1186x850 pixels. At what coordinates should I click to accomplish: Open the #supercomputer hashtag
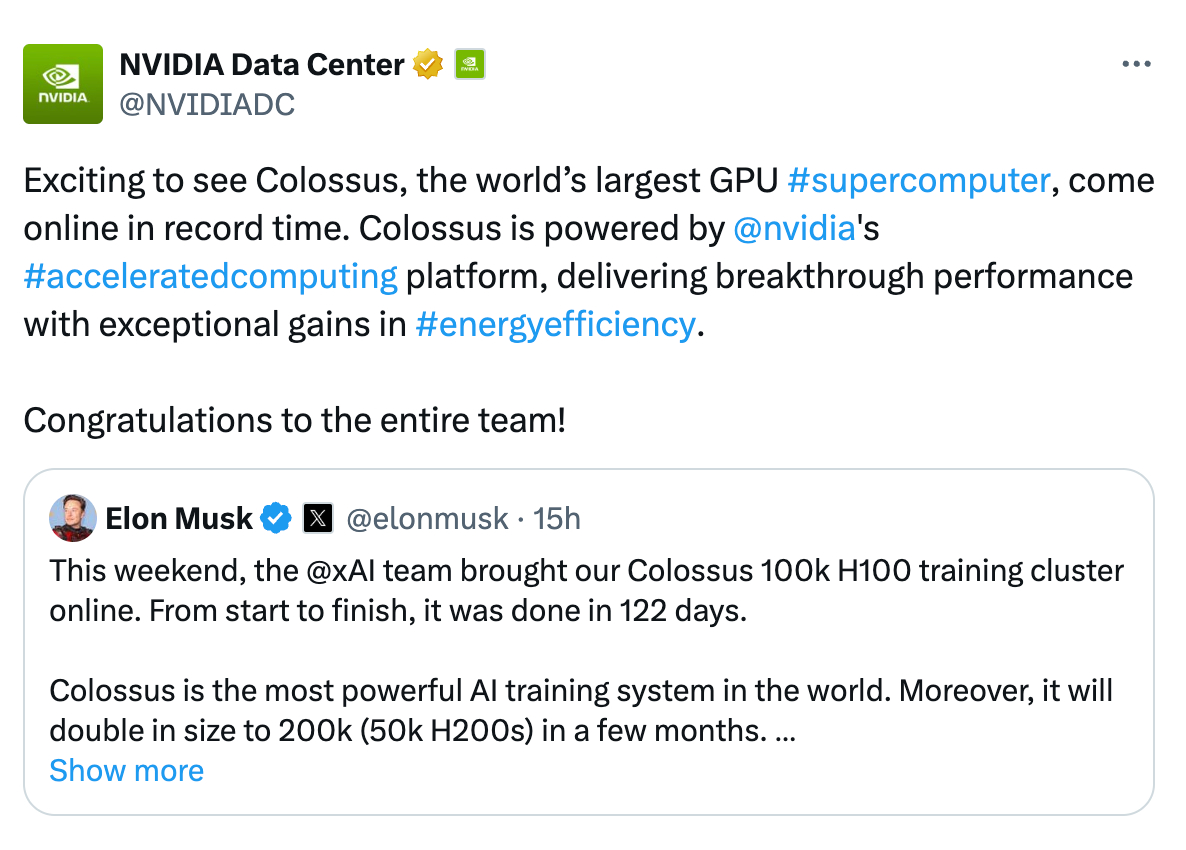pos(919,181)
